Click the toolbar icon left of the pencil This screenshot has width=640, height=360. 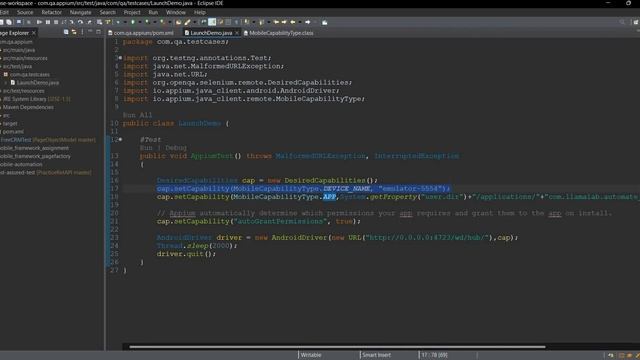(x=178, y=22)
